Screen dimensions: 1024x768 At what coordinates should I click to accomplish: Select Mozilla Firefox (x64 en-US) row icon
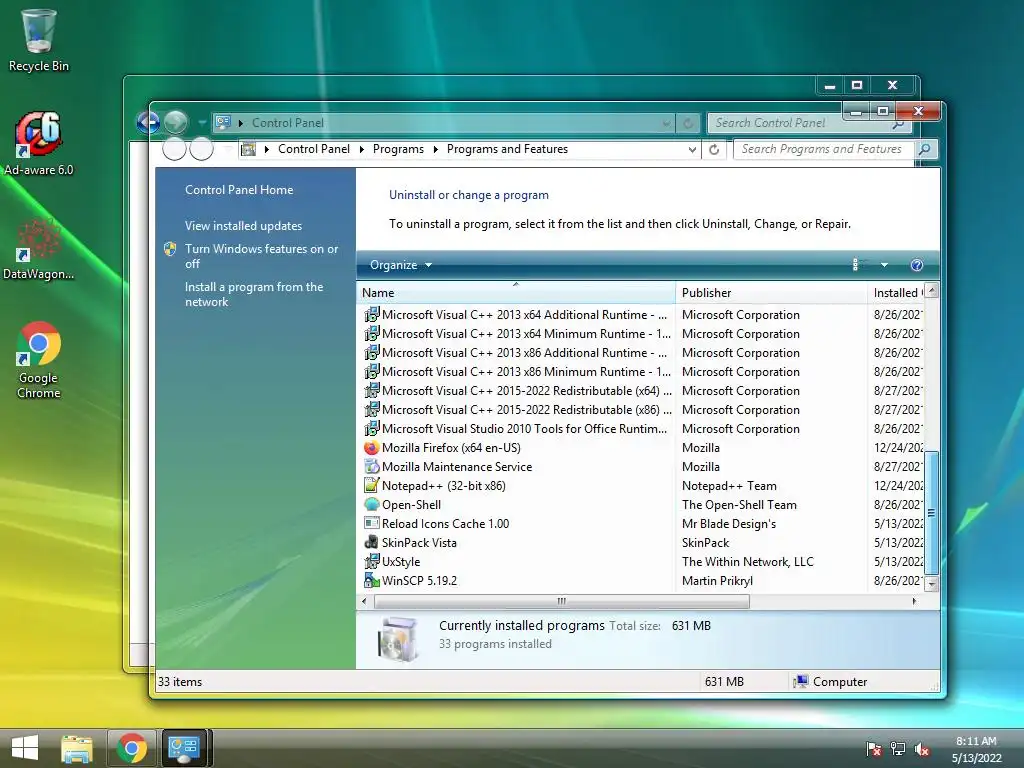pyautogui.click(x=372, y=447)
